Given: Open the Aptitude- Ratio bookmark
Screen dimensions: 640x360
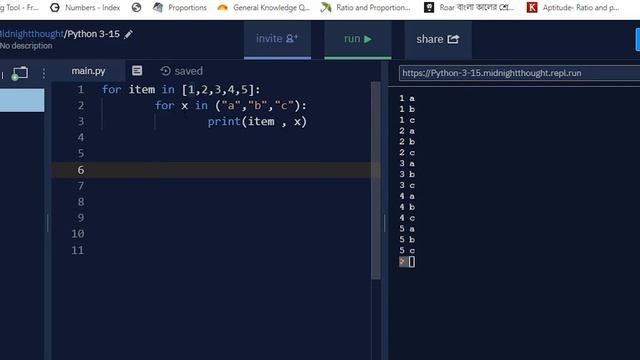Looking at the screenshot, I should click(573, 7).
